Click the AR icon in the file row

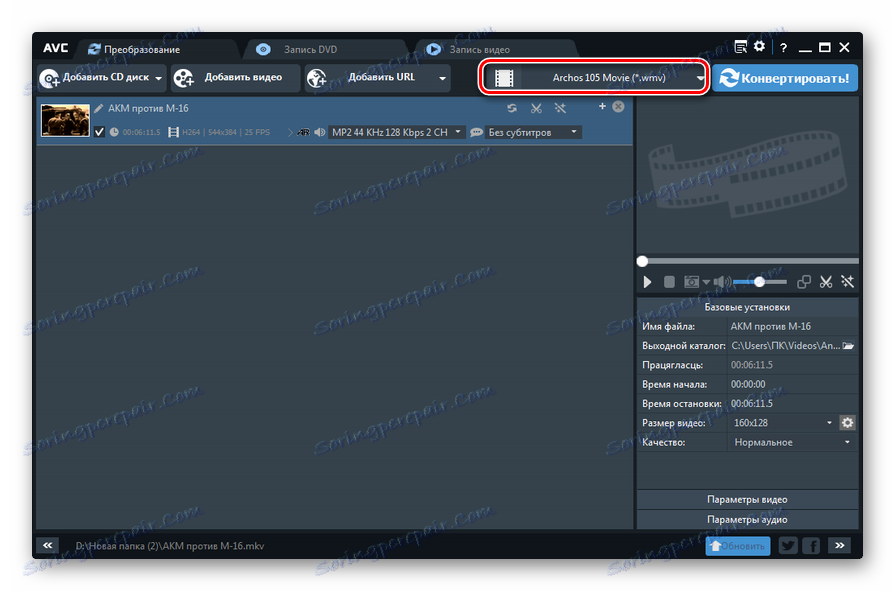(x=303, y=132)
